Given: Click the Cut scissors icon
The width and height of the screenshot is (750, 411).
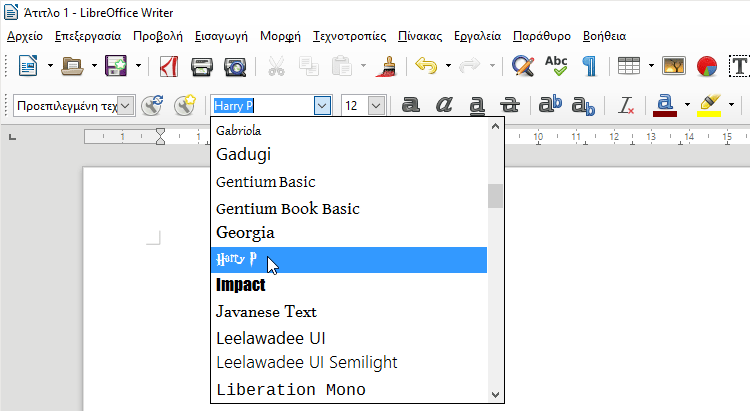Looking at the screenshot, I should click(x=276, y=66).
